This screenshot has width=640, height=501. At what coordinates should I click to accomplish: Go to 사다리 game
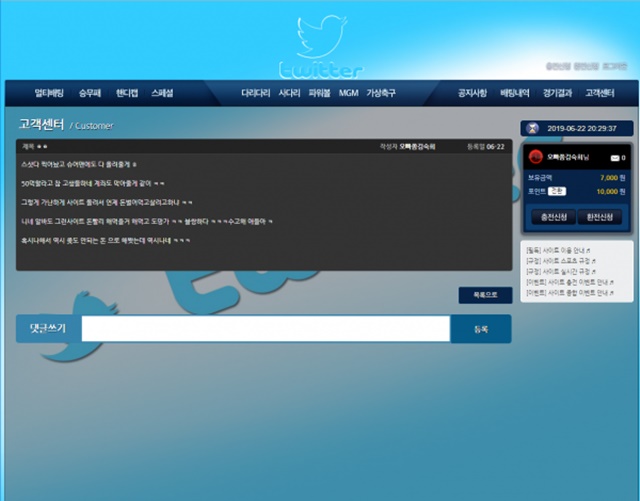(x=289, y=93)
